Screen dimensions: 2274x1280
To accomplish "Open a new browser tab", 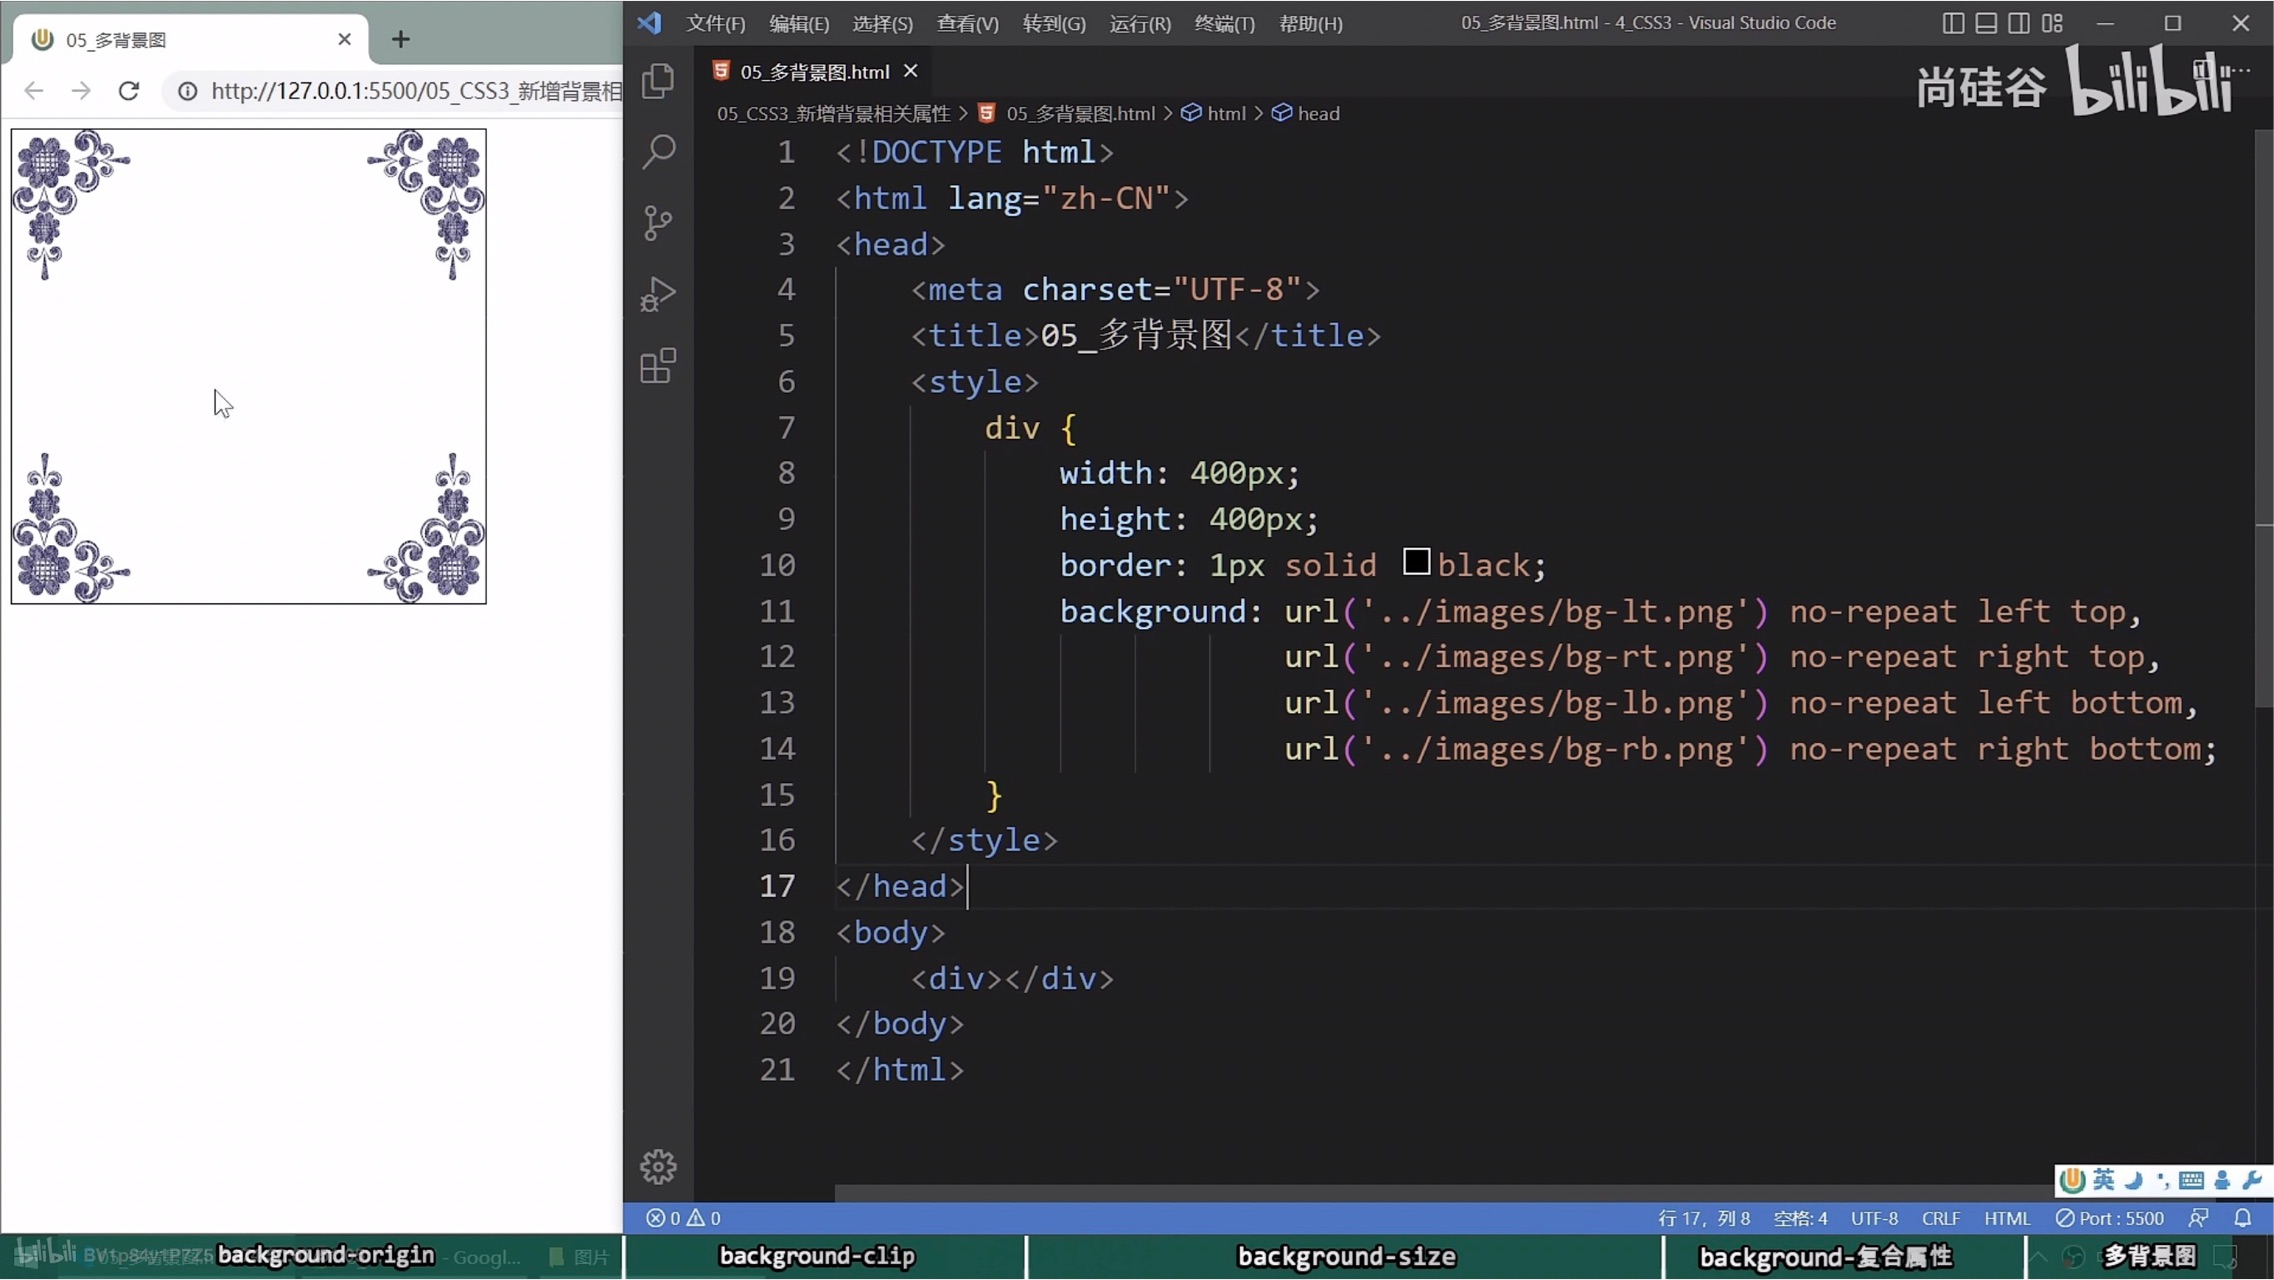I will 401,39.
